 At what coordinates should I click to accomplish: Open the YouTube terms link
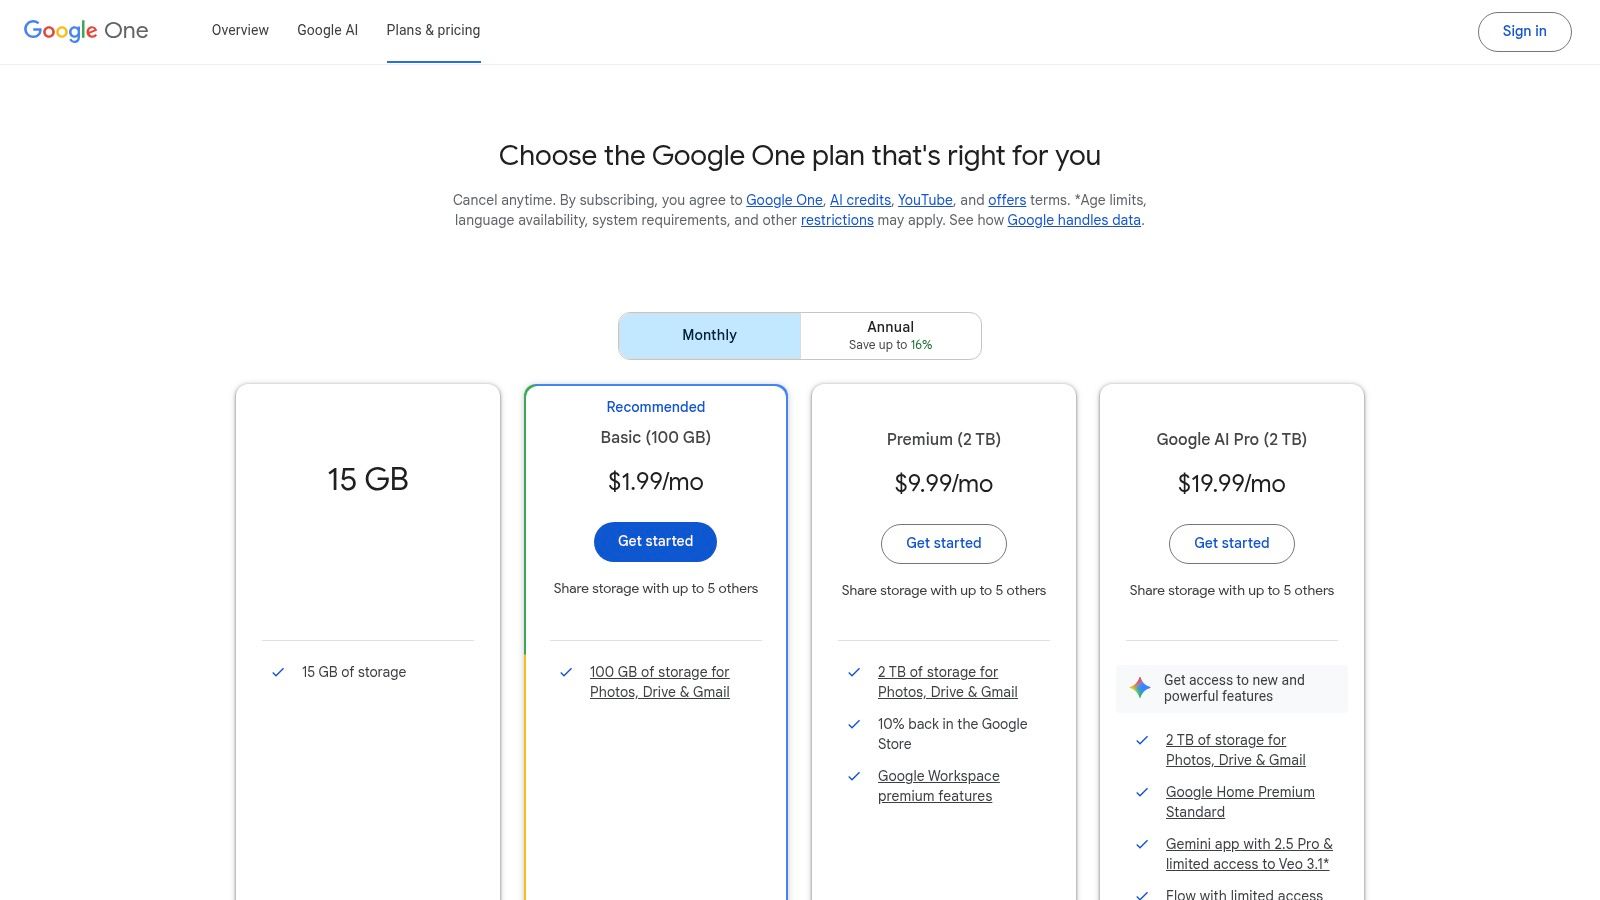pos(924,200)
